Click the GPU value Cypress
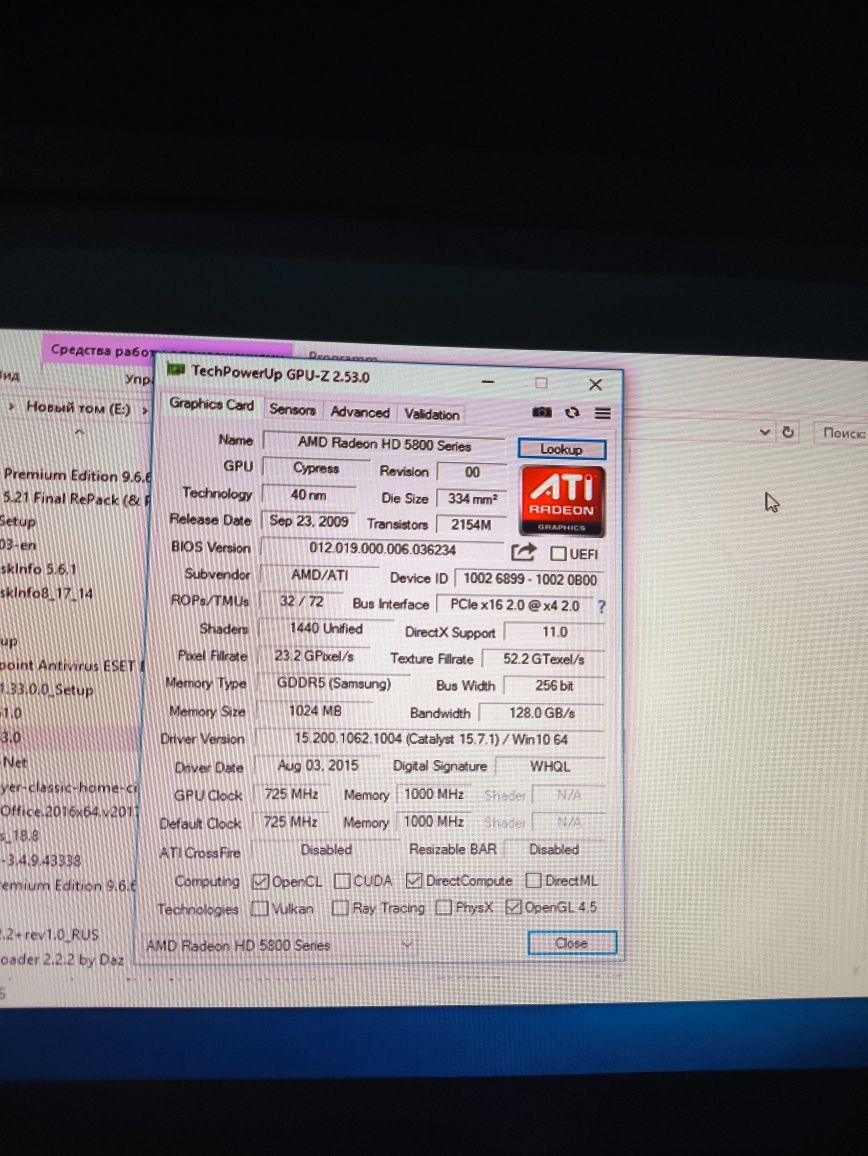Screen dimensions: 868x1156 [x=316, y=468]
